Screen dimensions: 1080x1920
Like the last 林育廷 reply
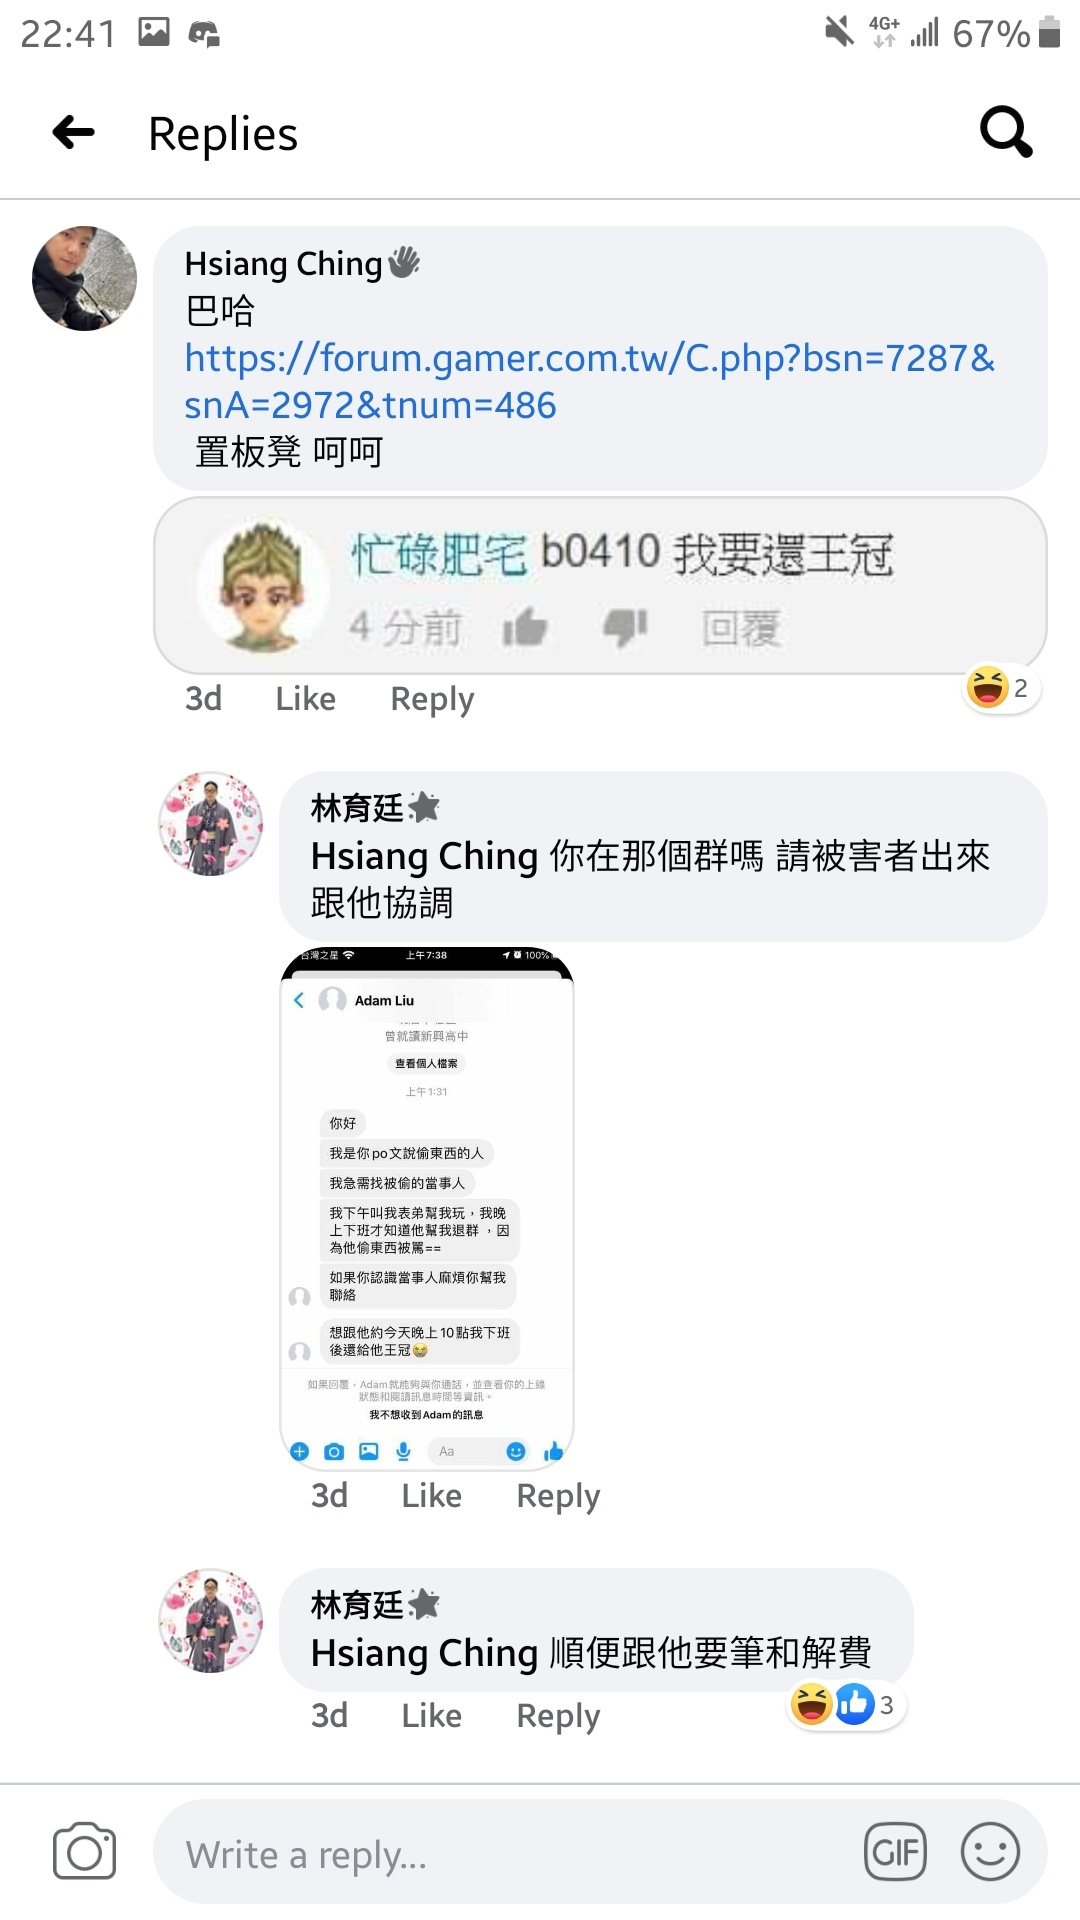coord(431,1715)
